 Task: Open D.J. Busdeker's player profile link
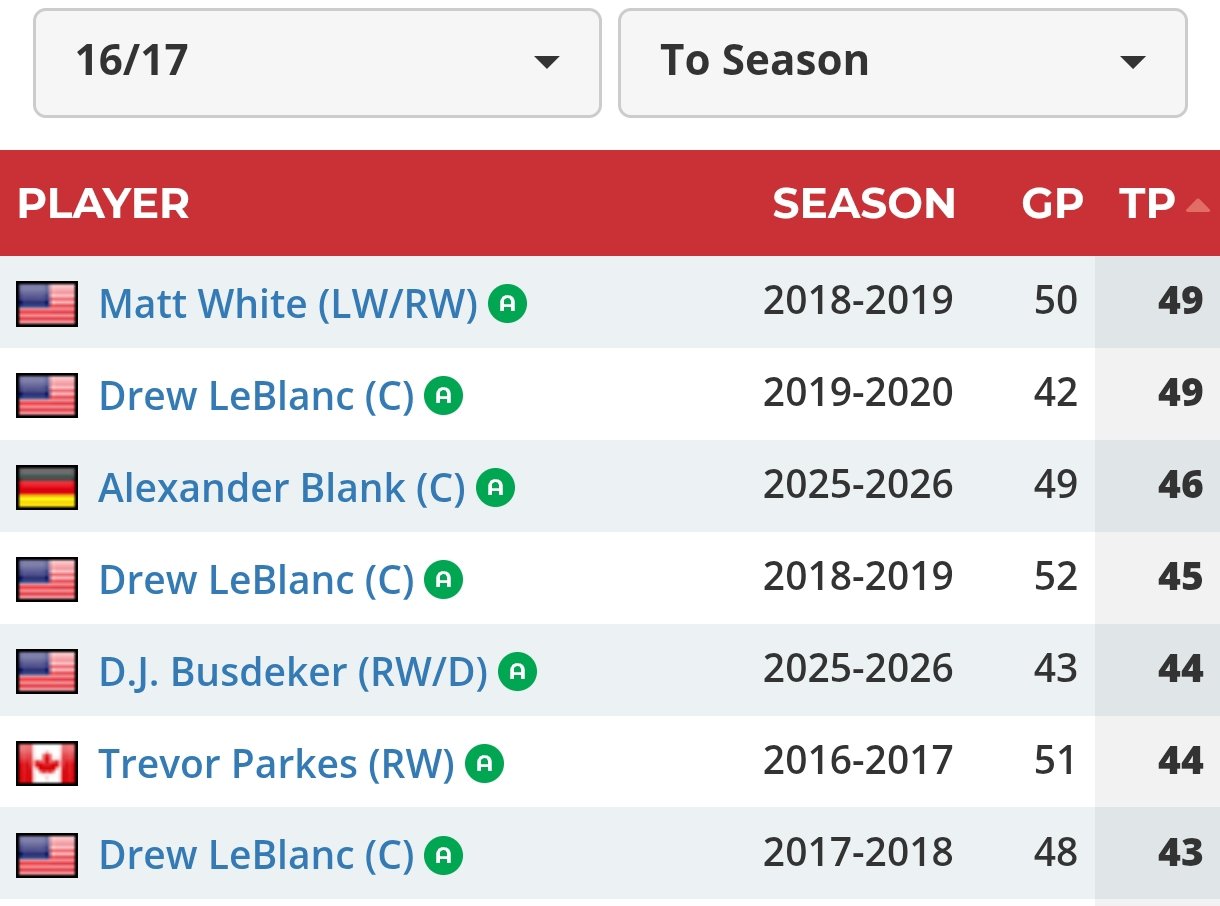click(292, 671)
